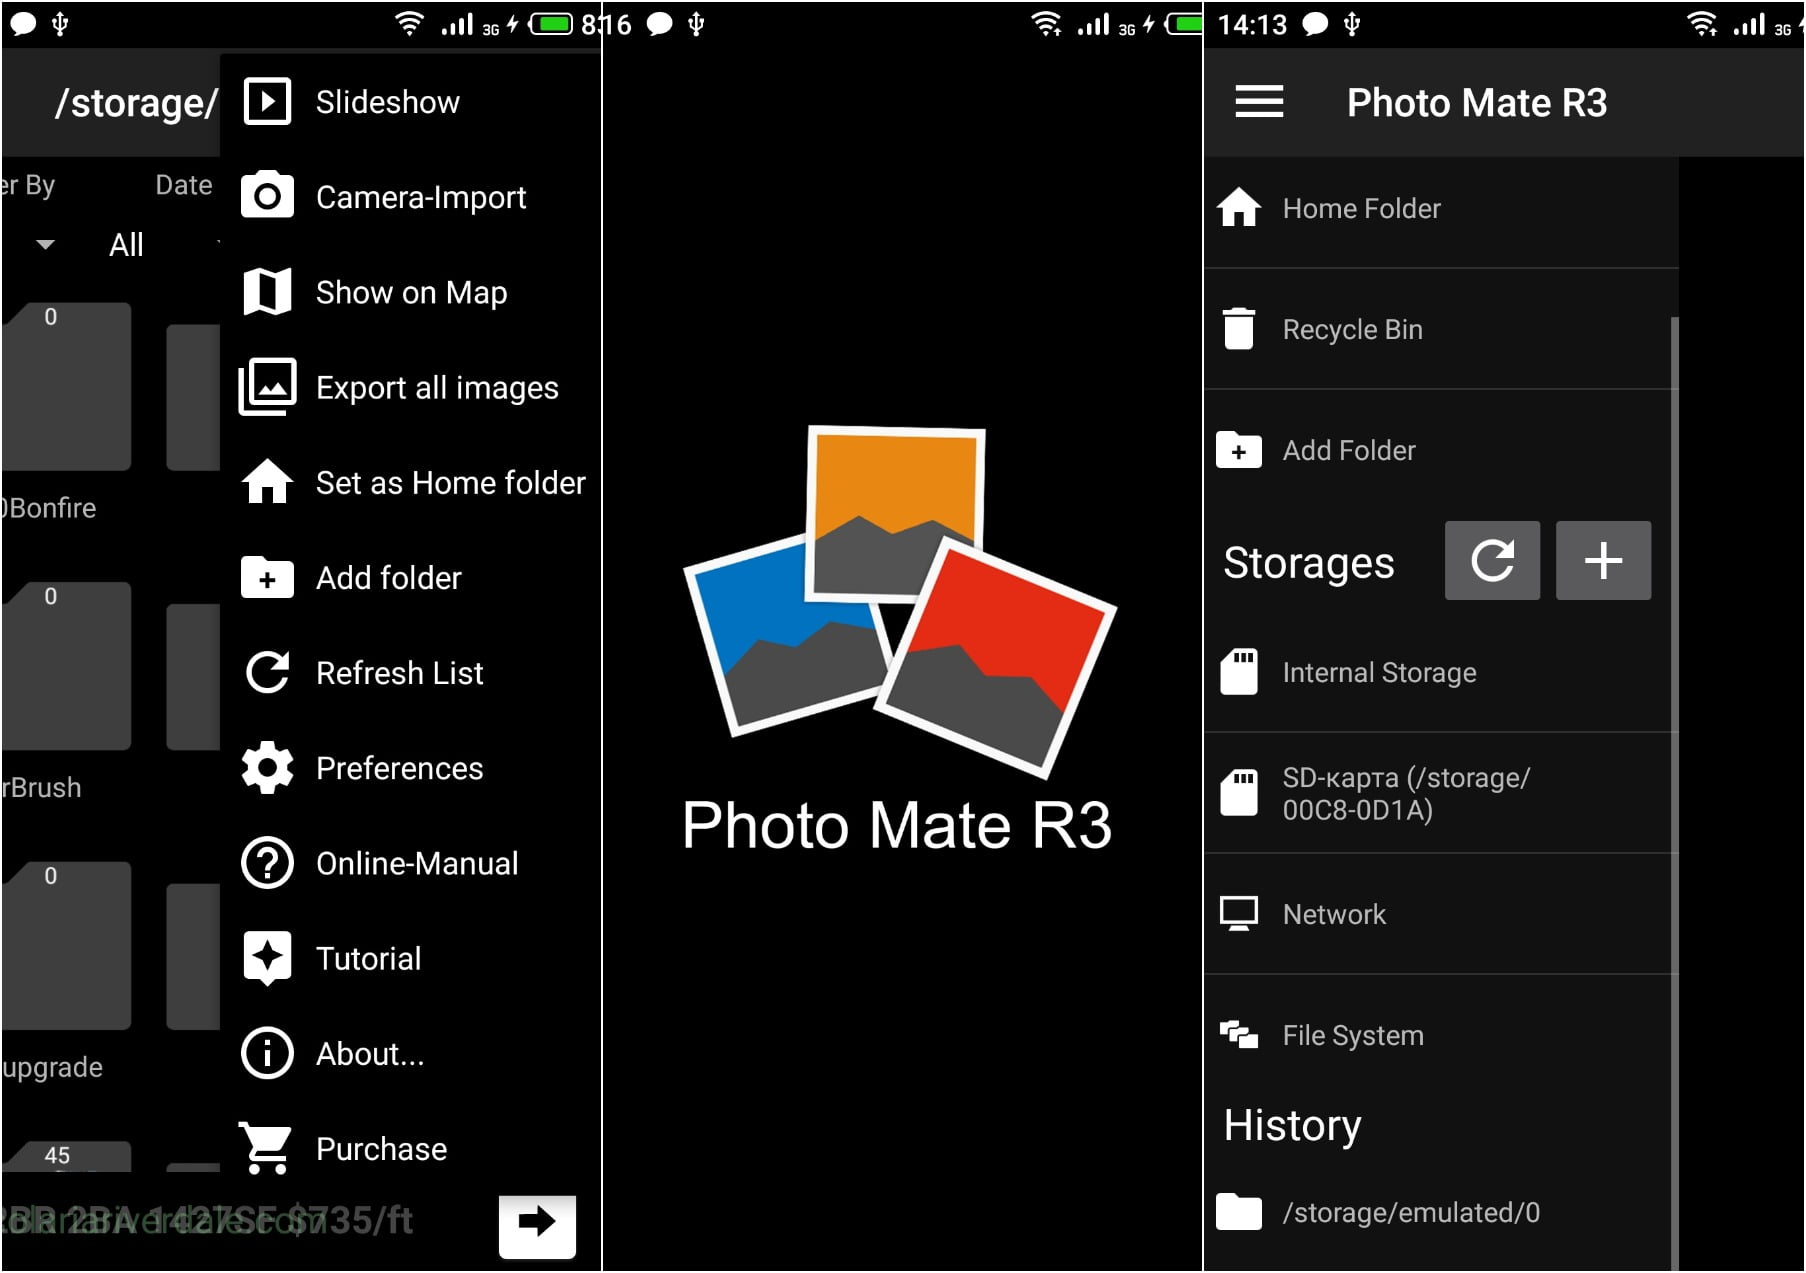The image size is (1806, 1273).
Task: Click the Online-Manual question mark icon
Action: point(267,863)
